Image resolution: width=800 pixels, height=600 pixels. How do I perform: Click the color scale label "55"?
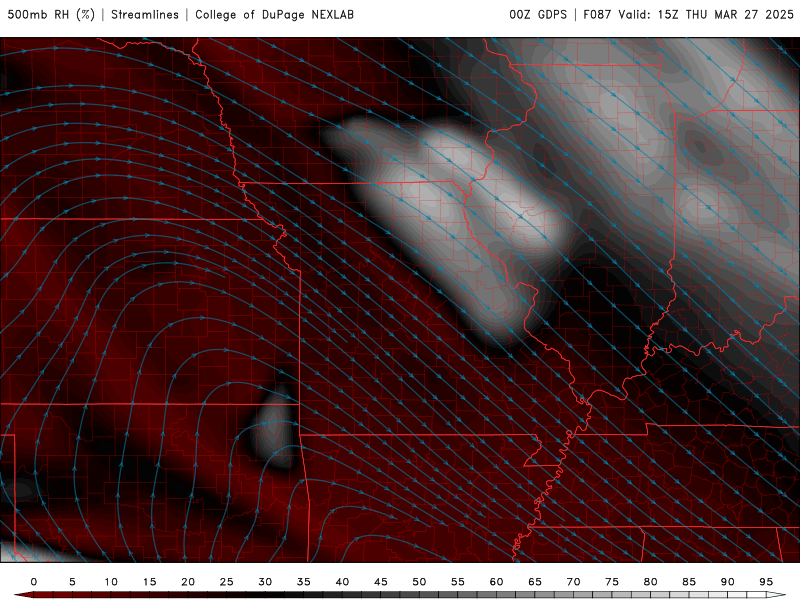(x=458, y=582)
